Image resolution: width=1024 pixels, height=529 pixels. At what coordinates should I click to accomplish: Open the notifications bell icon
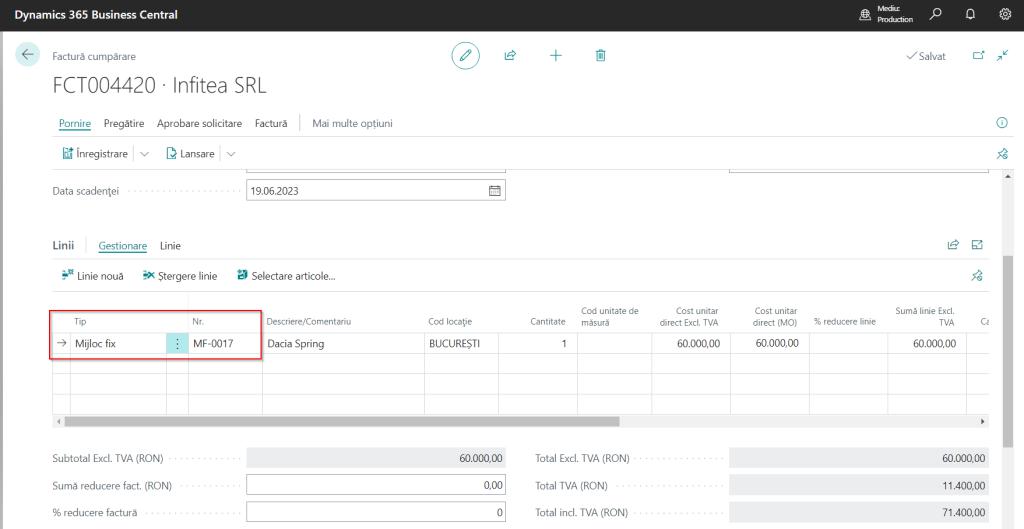pyautogui.click(x=970, y=15)
